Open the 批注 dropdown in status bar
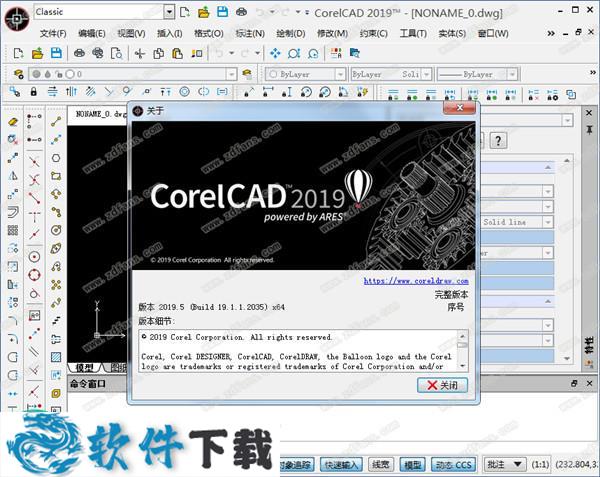600x477 pixels. coord(505,464)
